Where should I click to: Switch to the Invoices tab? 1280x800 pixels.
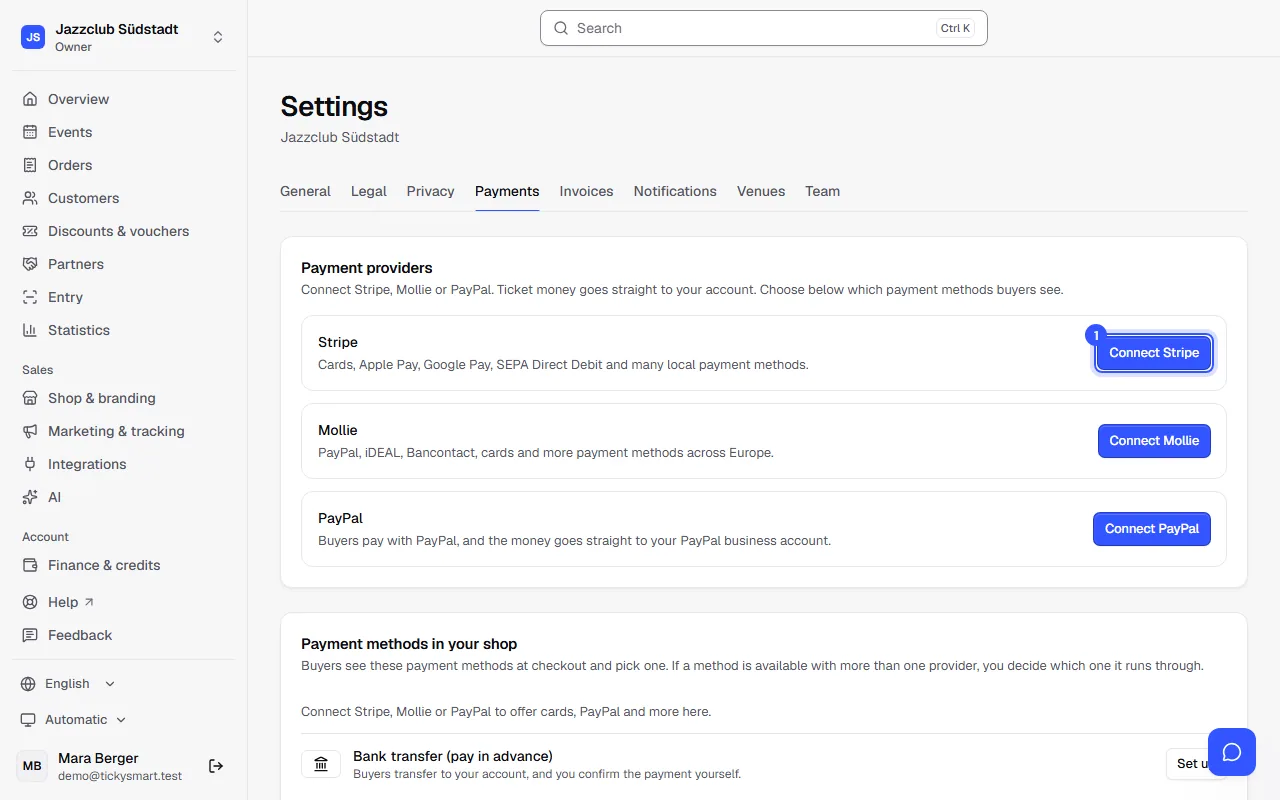(586, 191)
